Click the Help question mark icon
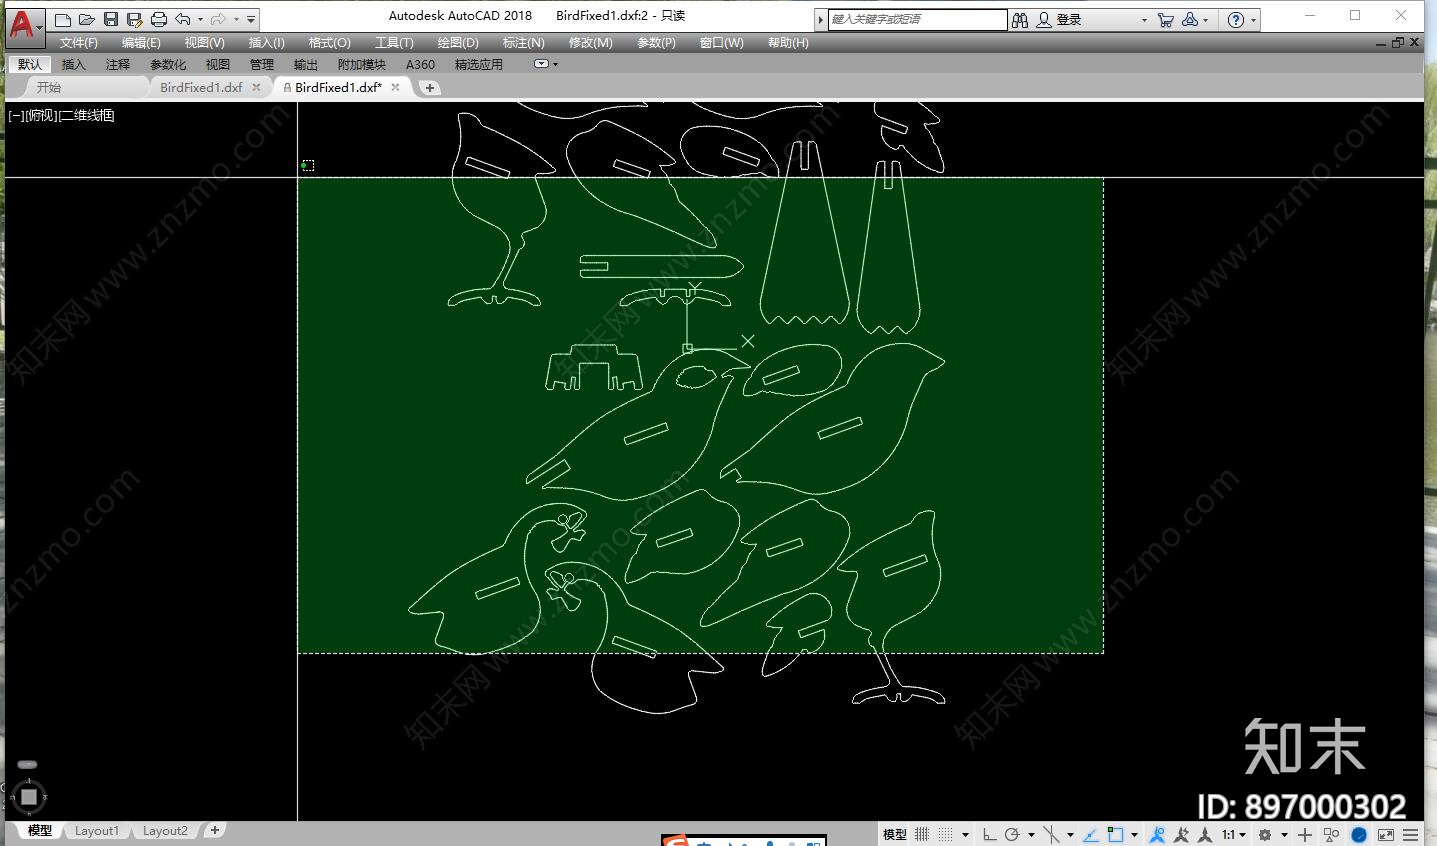 pos(1236,20)
